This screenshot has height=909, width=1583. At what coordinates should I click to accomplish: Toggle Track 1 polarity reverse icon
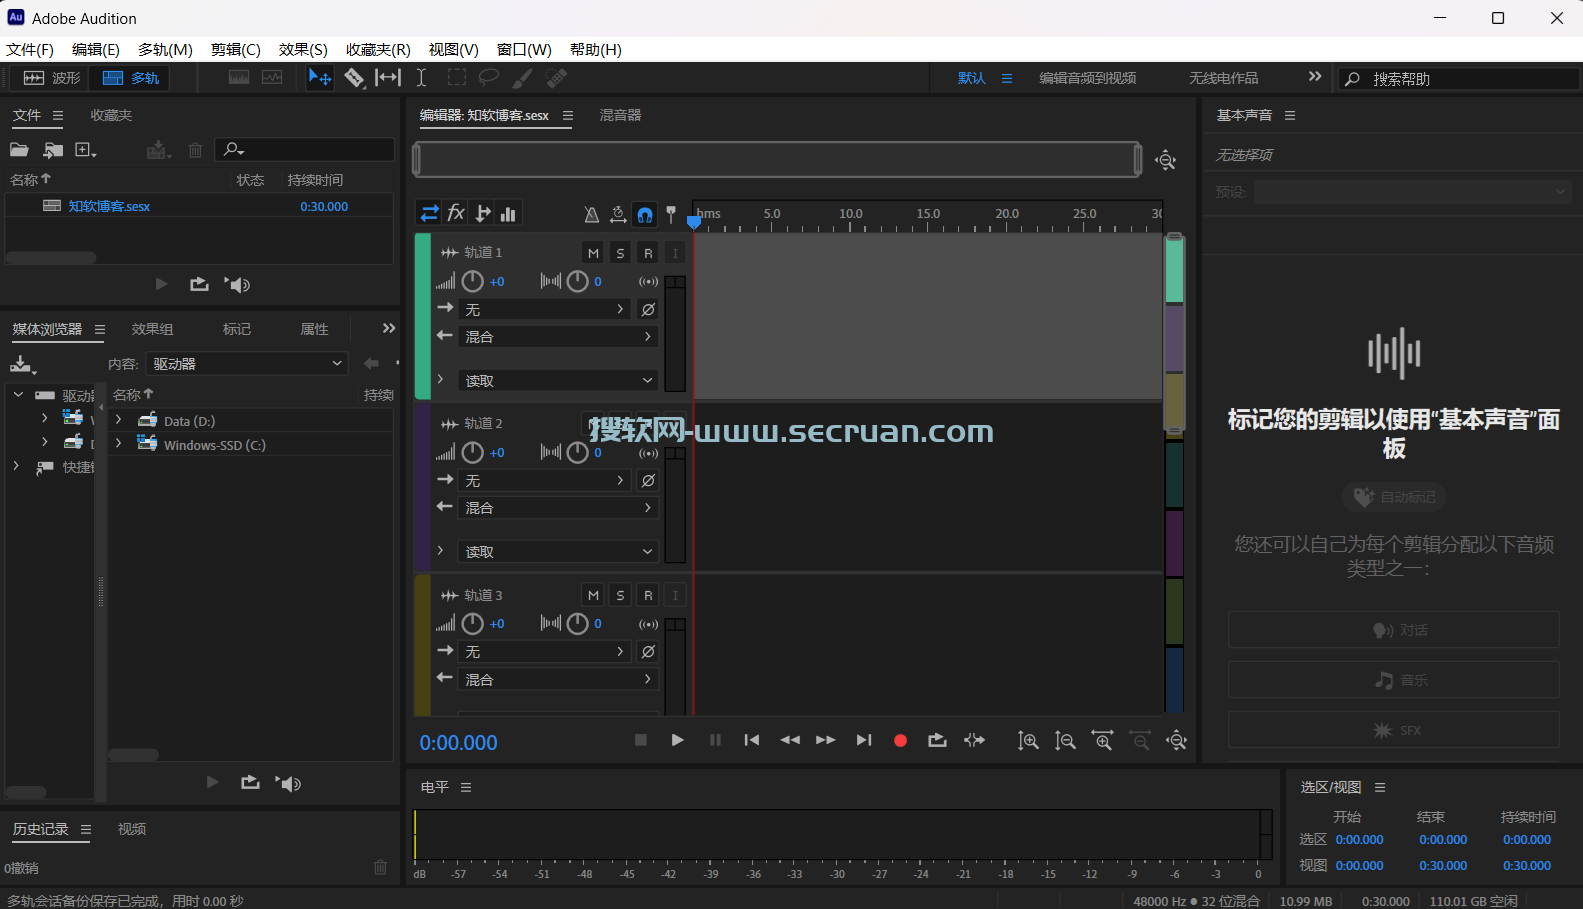pos(648,310)
